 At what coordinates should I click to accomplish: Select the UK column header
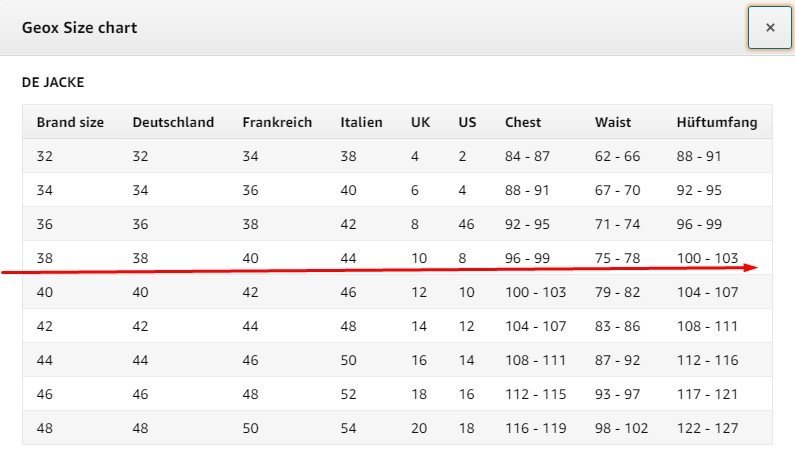[420, 122]
